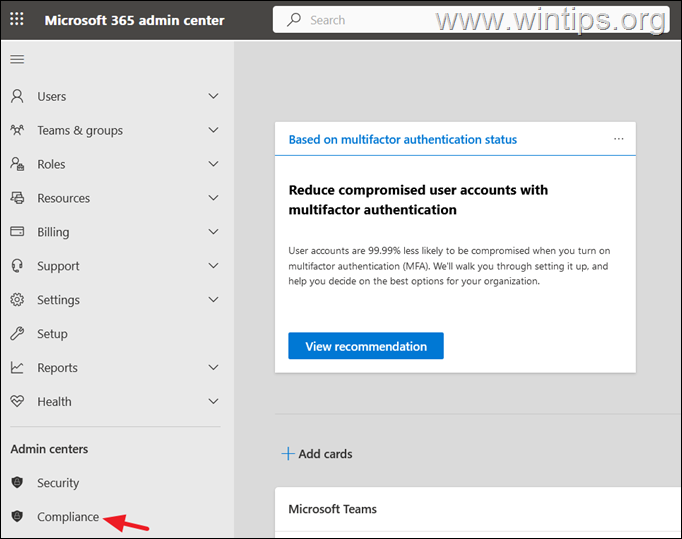682x539 pixels.
Task: Collapse the navigation menu hamburger icon
Action: pos(17,59)
